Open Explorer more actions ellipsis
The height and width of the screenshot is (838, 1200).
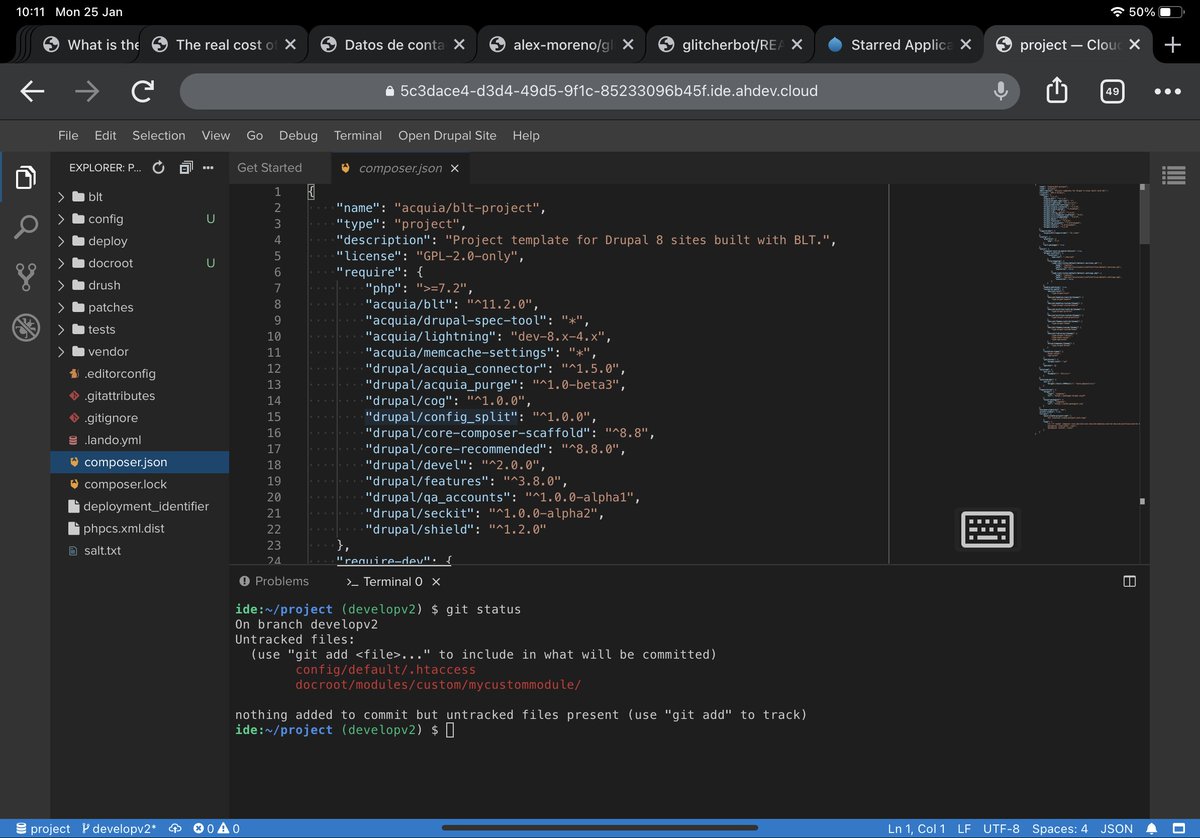tap(208, 168)
